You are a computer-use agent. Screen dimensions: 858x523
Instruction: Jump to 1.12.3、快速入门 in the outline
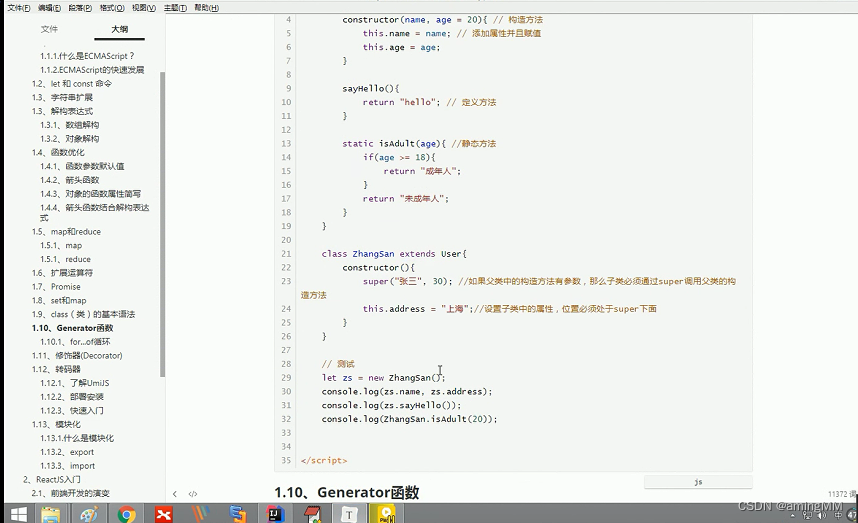72,410
